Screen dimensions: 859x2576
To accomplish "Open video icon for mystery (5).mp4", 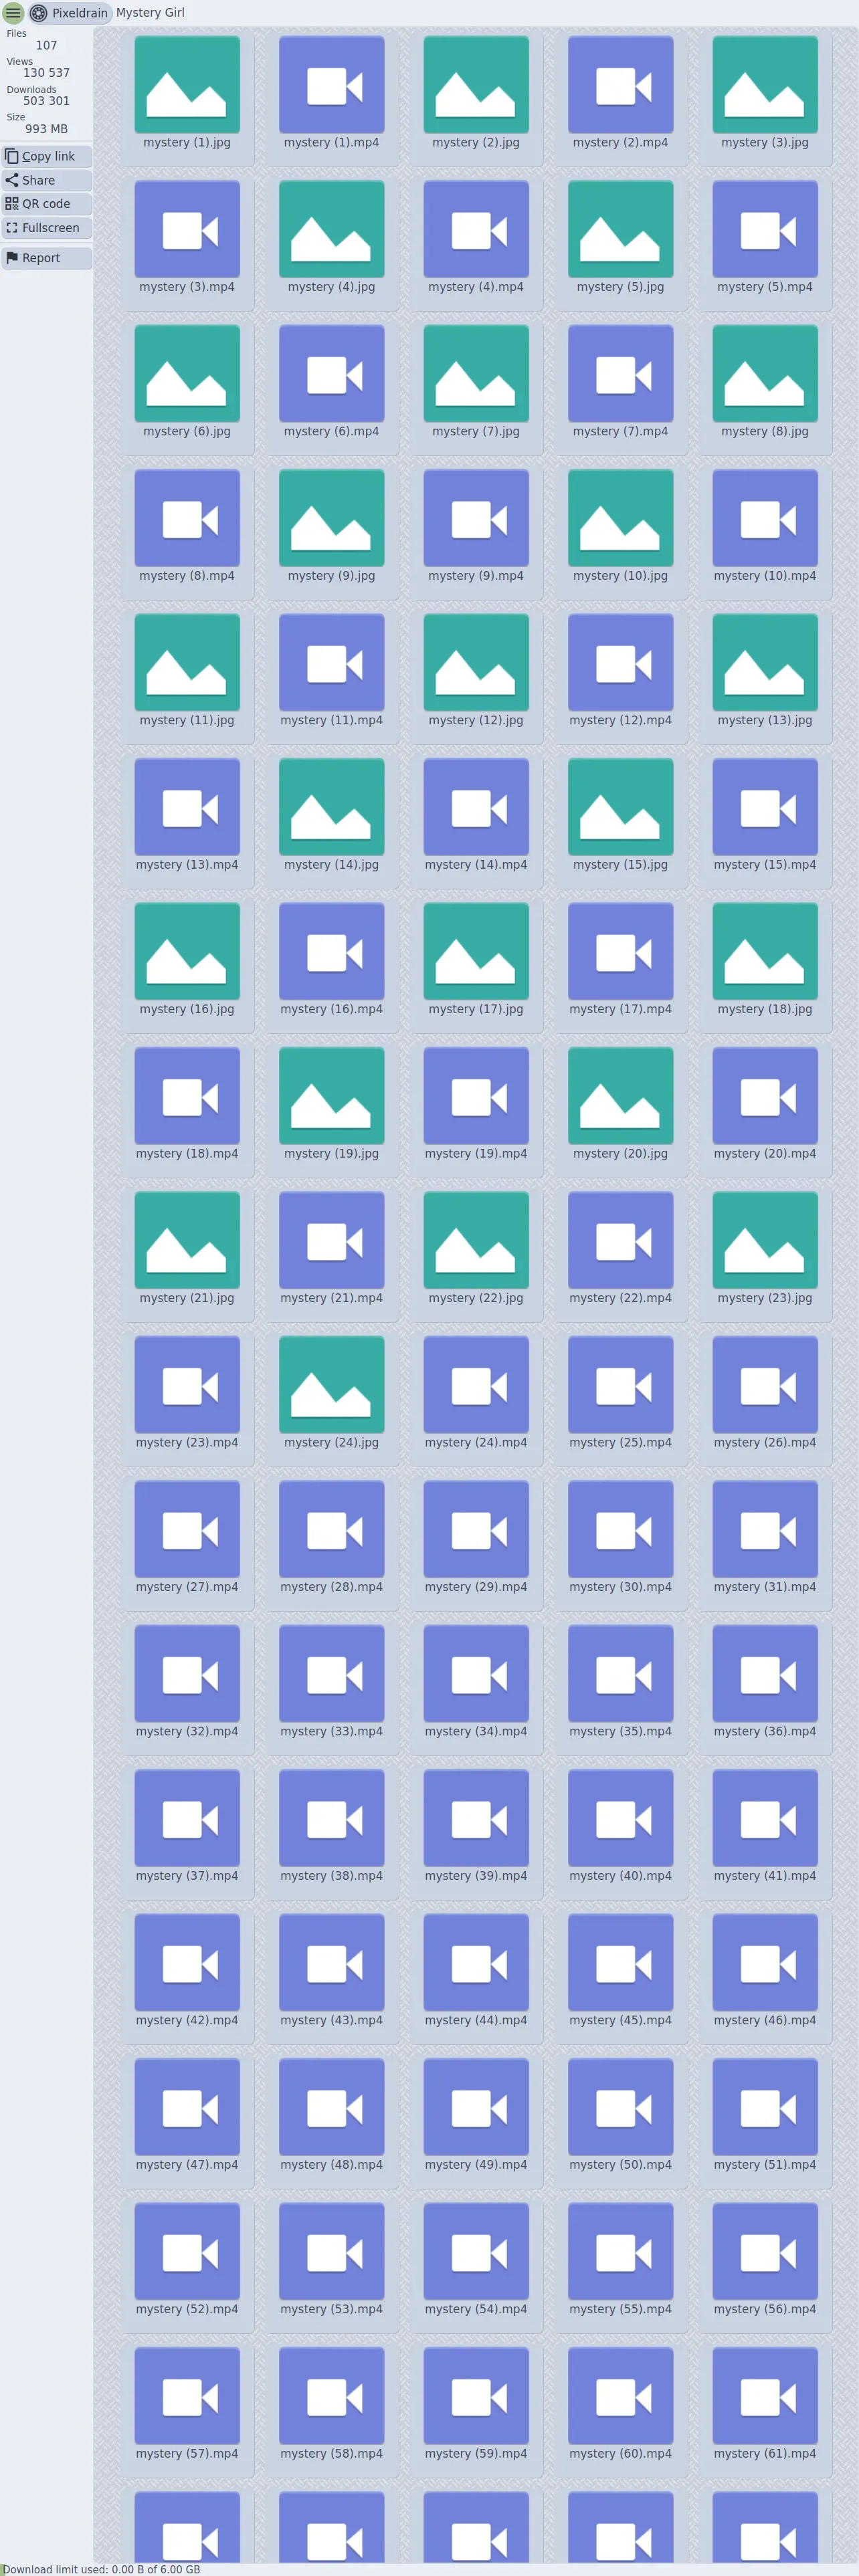I will (765, 229).
